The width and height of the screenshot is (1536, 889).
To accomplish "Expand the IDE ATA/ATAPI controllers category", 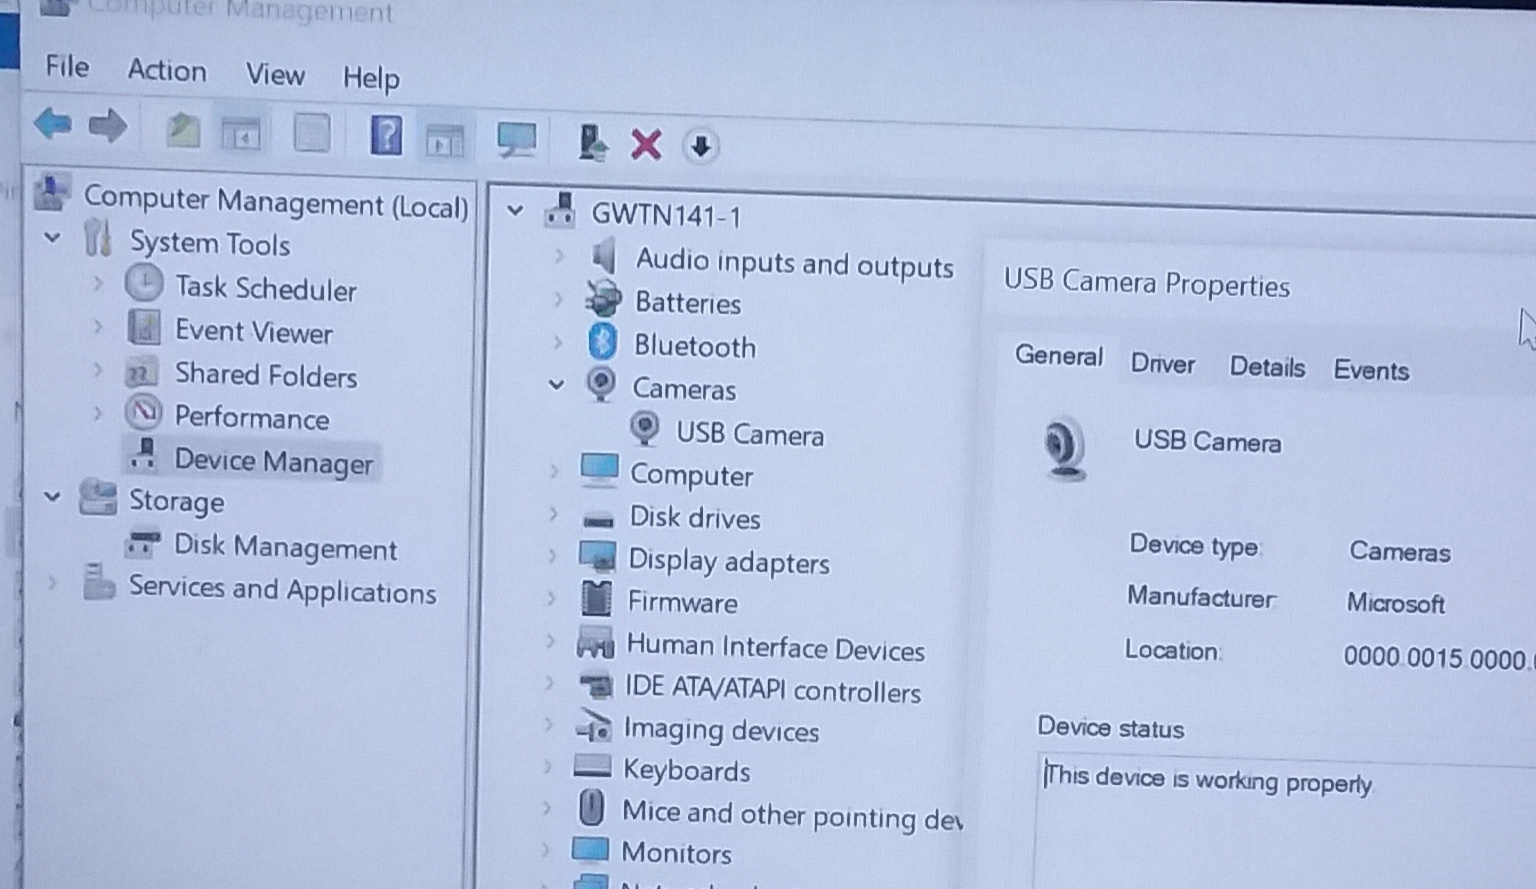I will 549,684.
